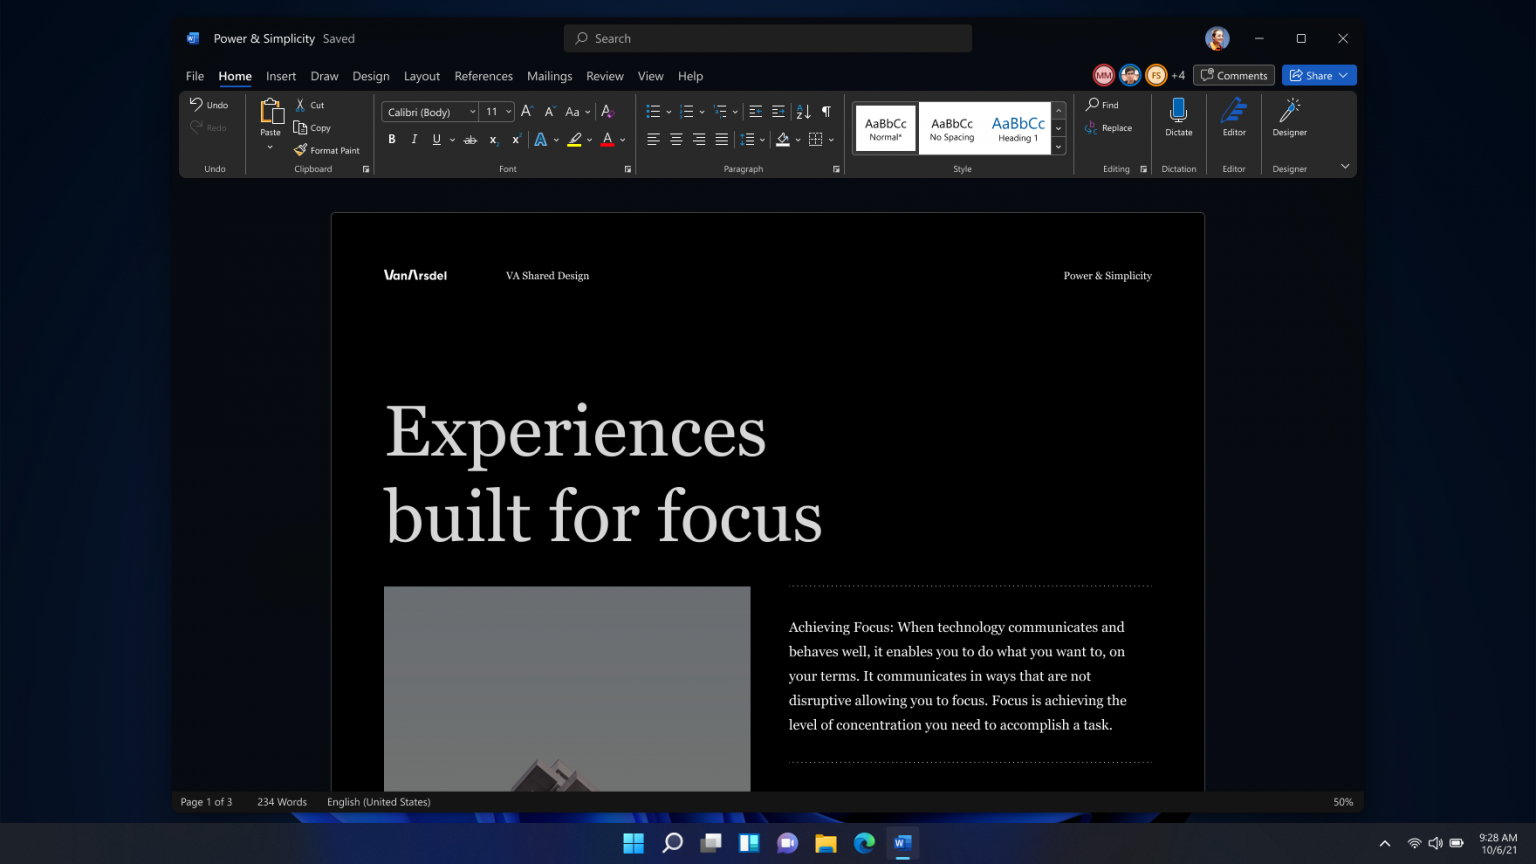1536x864 pixels.
Task: Expand the bullet list style options
Action: point(666,111)
